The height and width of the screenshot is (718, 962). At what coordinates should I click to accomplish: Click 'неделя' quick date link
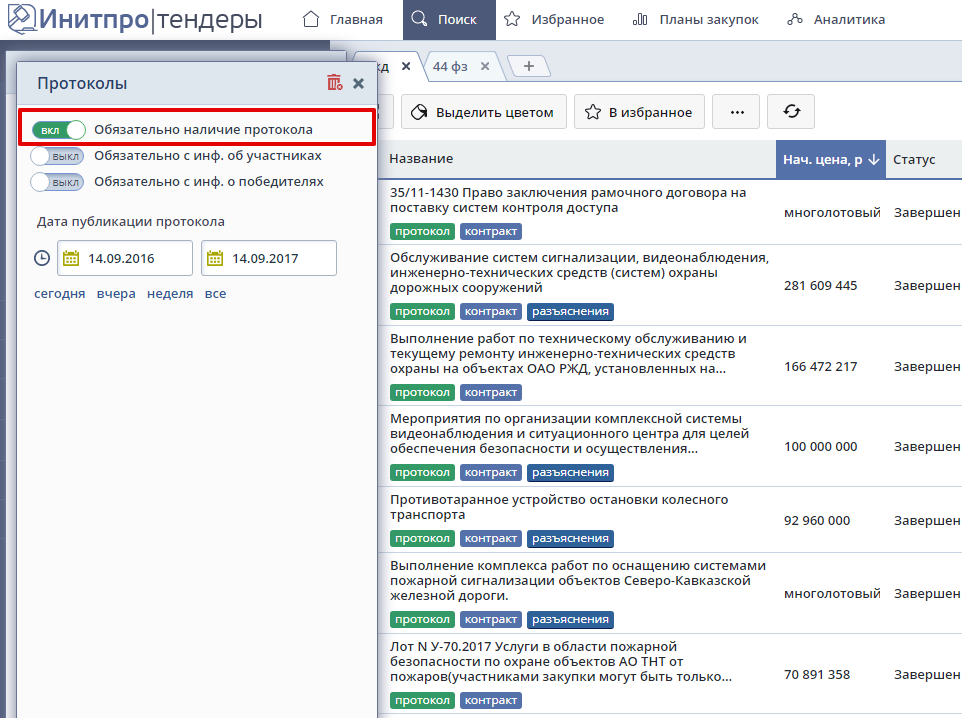tap(170, 294)
